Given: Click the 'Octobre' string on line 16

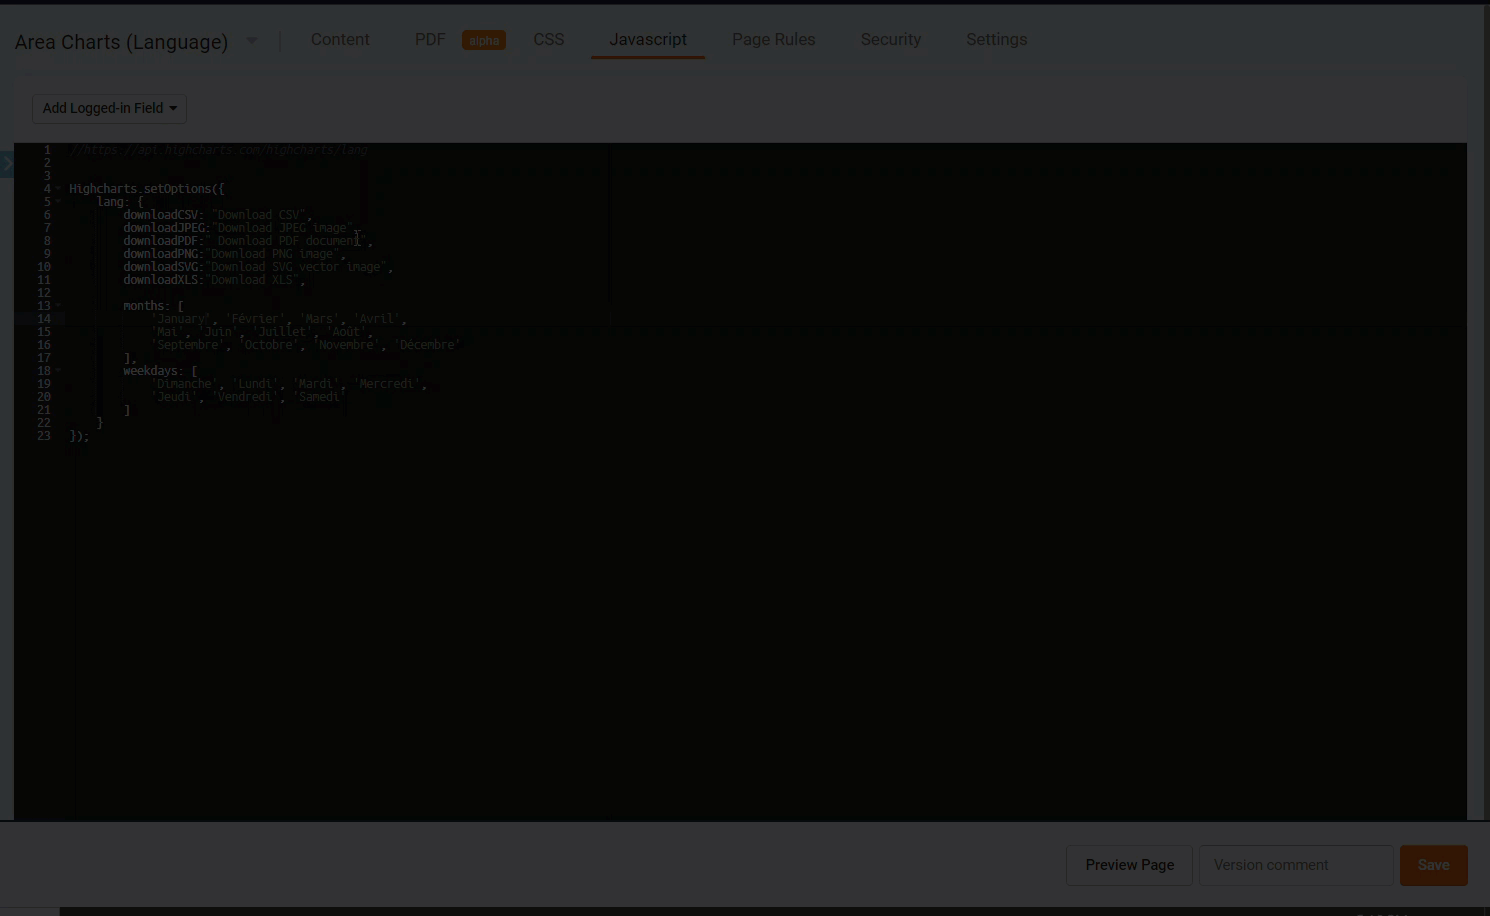Looking at the screenshot, I should pos(269,345).
